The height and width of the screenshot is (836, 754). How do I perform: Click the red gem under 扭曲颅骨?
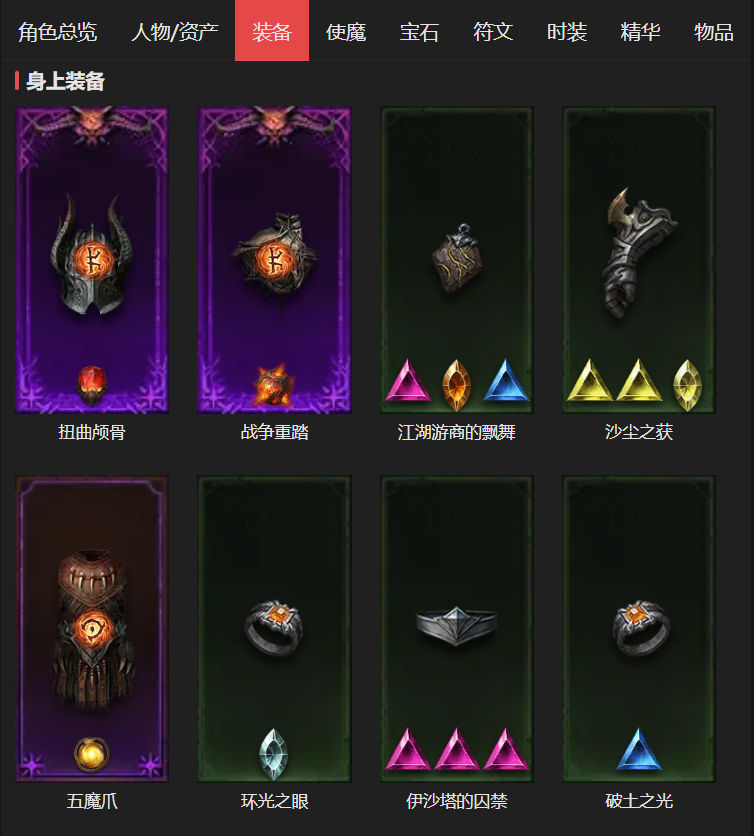click(x=92, y=385)
